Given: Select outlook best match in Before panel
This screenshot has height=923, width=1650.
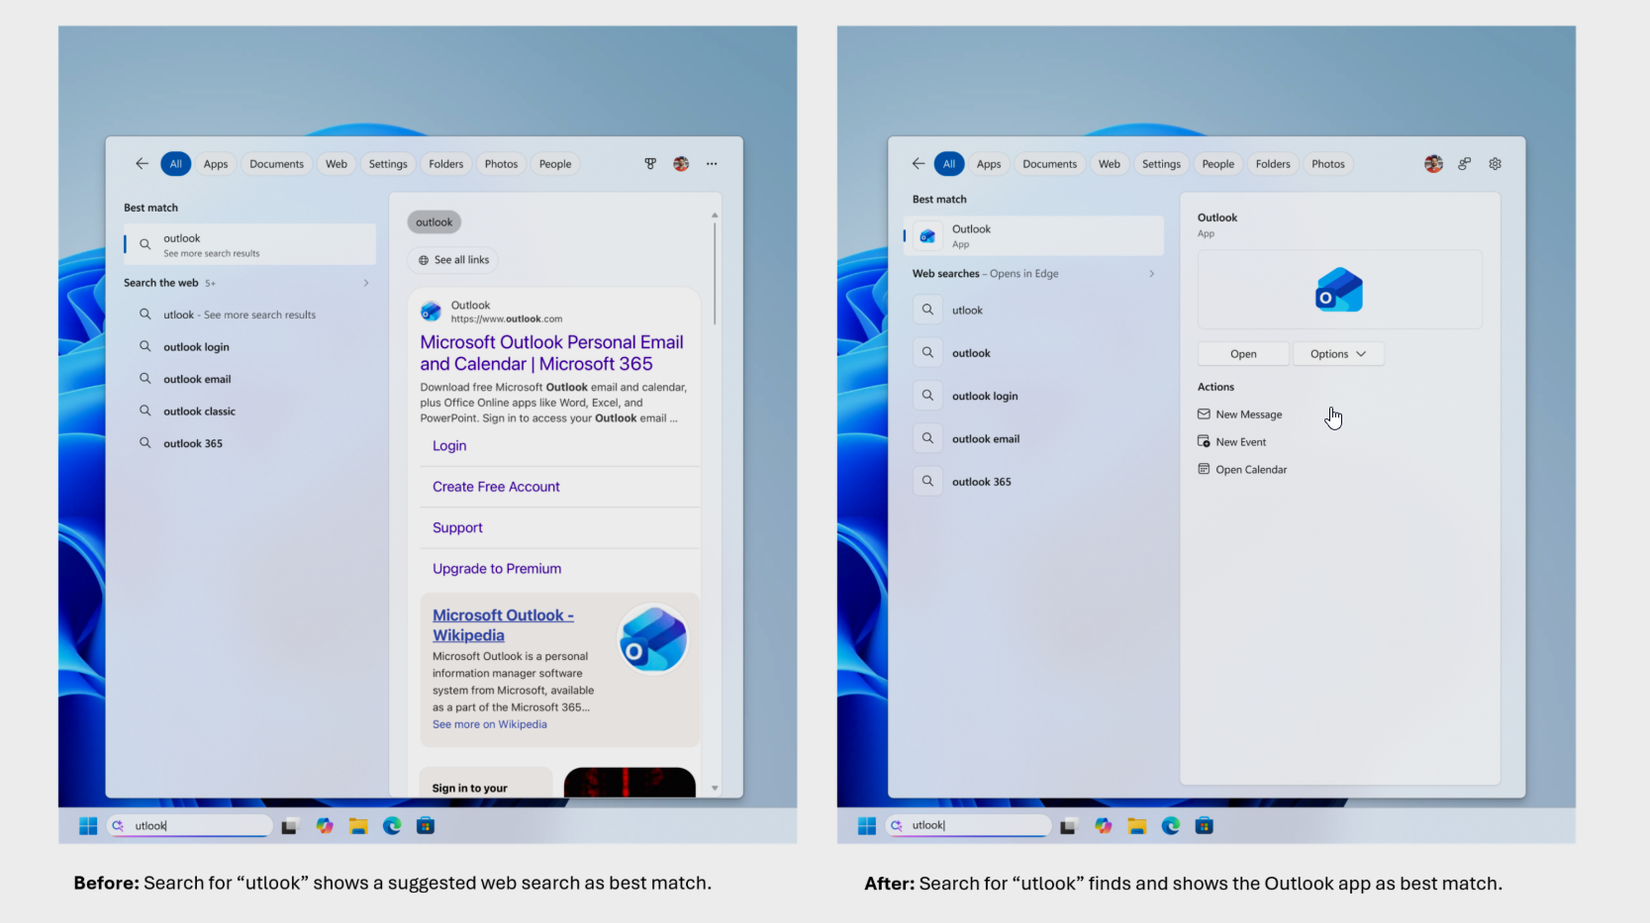Looking at the screenshot, I should 250,245.
